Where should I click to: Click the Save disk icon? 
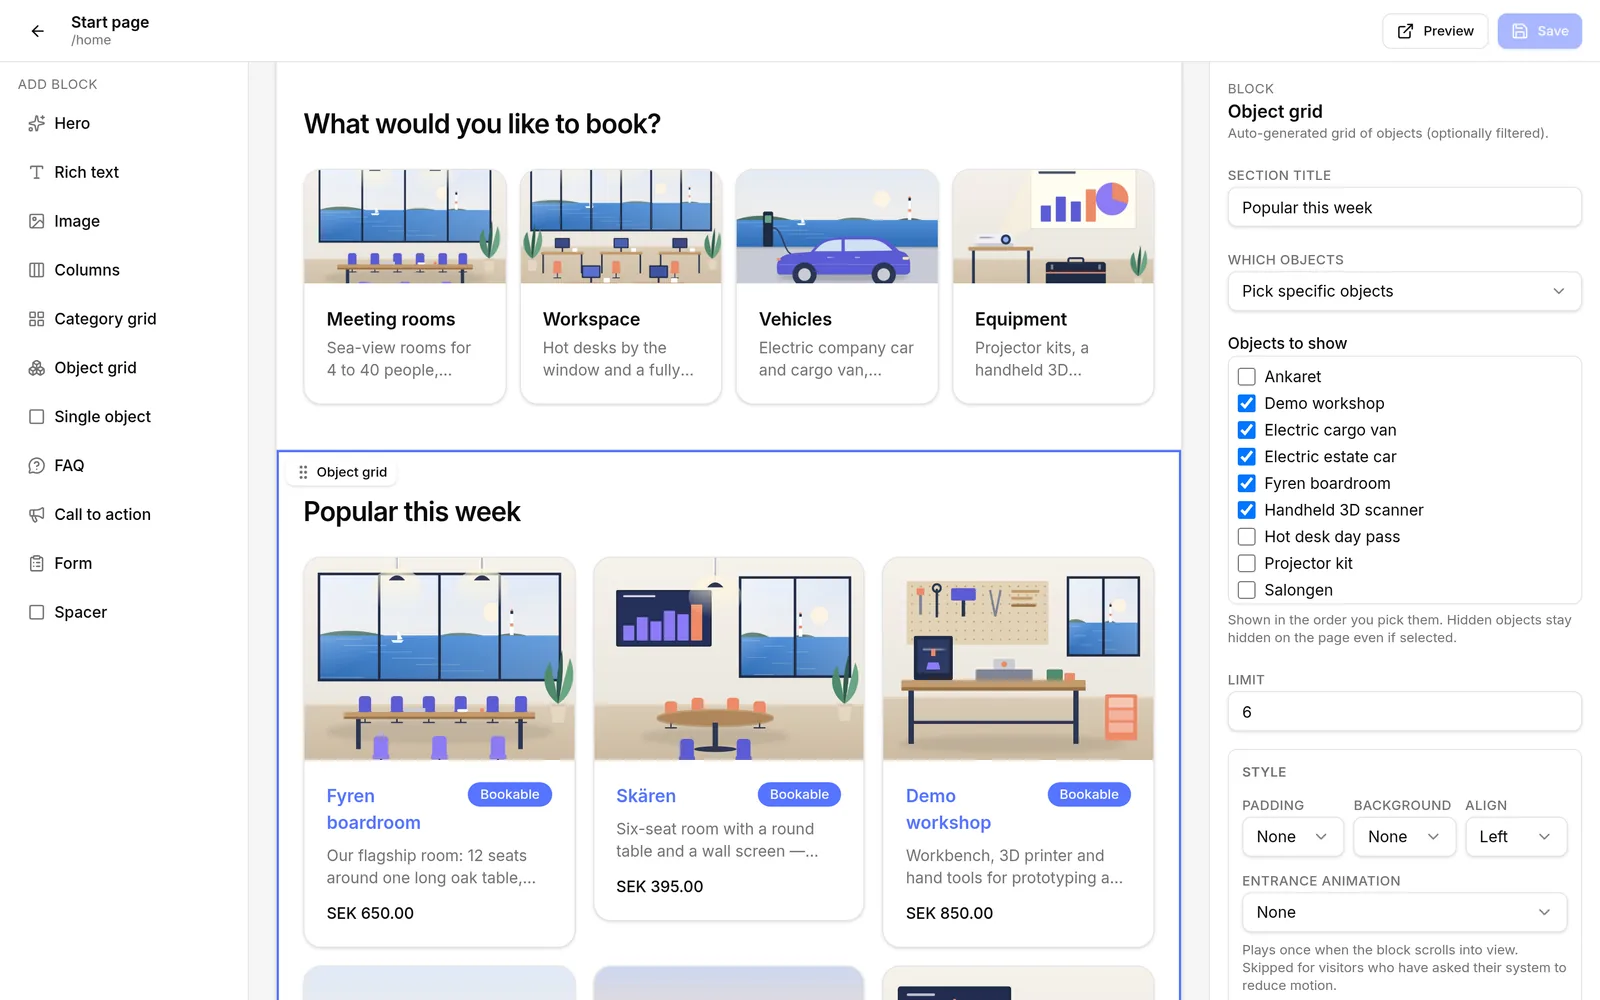click(x=1520, y=31)
